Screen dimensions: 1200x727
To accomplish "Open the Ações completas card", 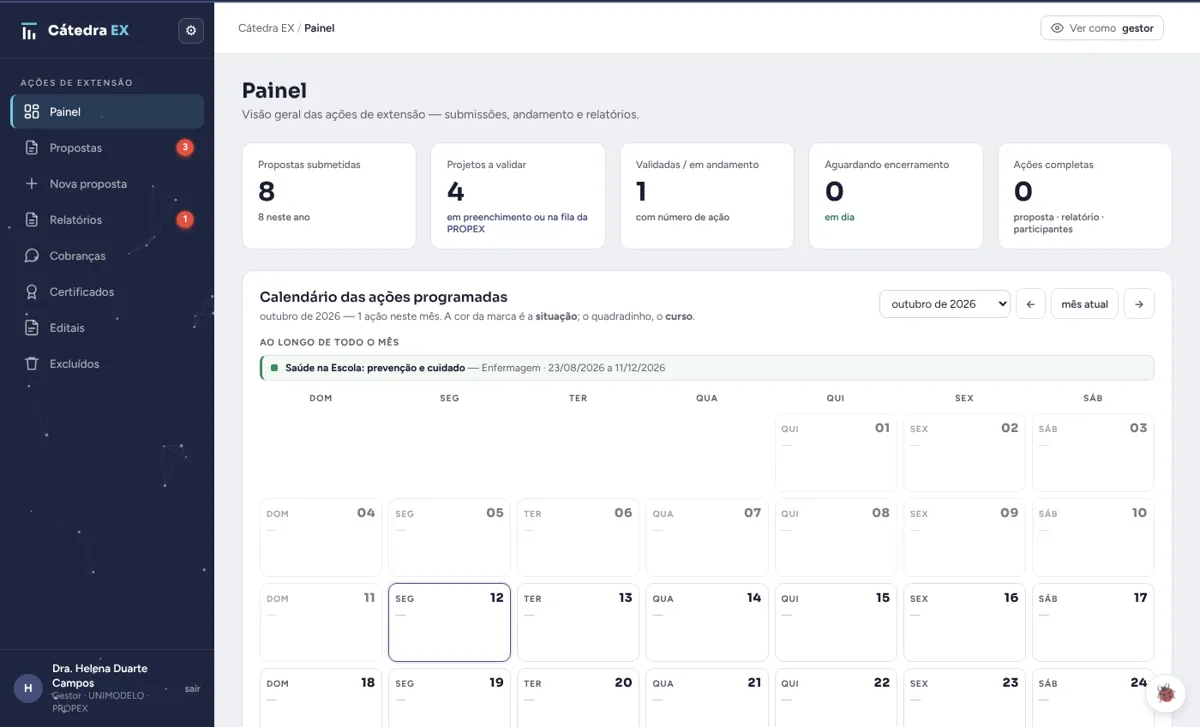I will coord(1085,196).
